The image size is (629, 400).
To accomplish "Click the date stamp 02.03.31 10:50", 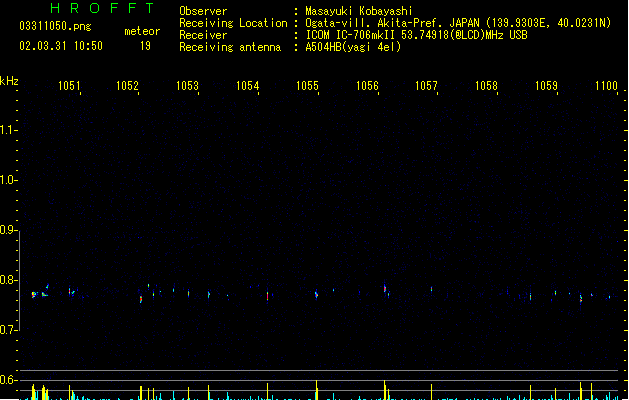I will coord(61,46).
